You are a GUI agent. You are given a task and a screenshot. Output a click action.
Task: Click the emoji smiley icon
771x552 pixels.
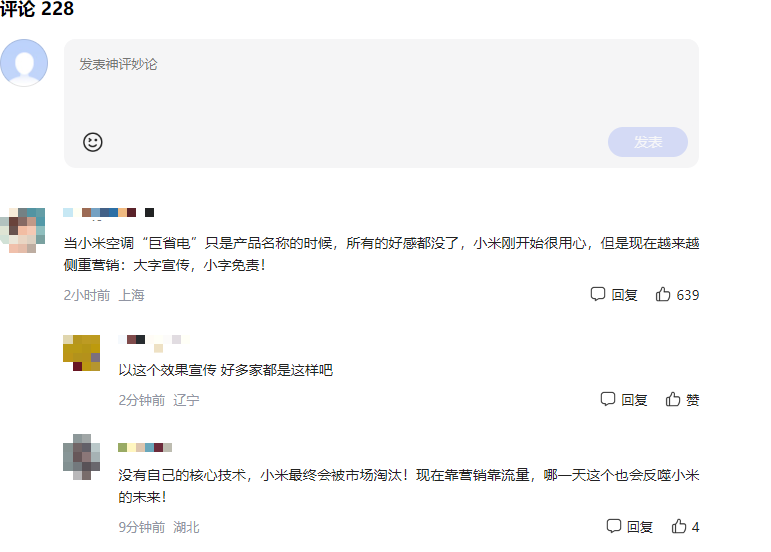point(93,142)
